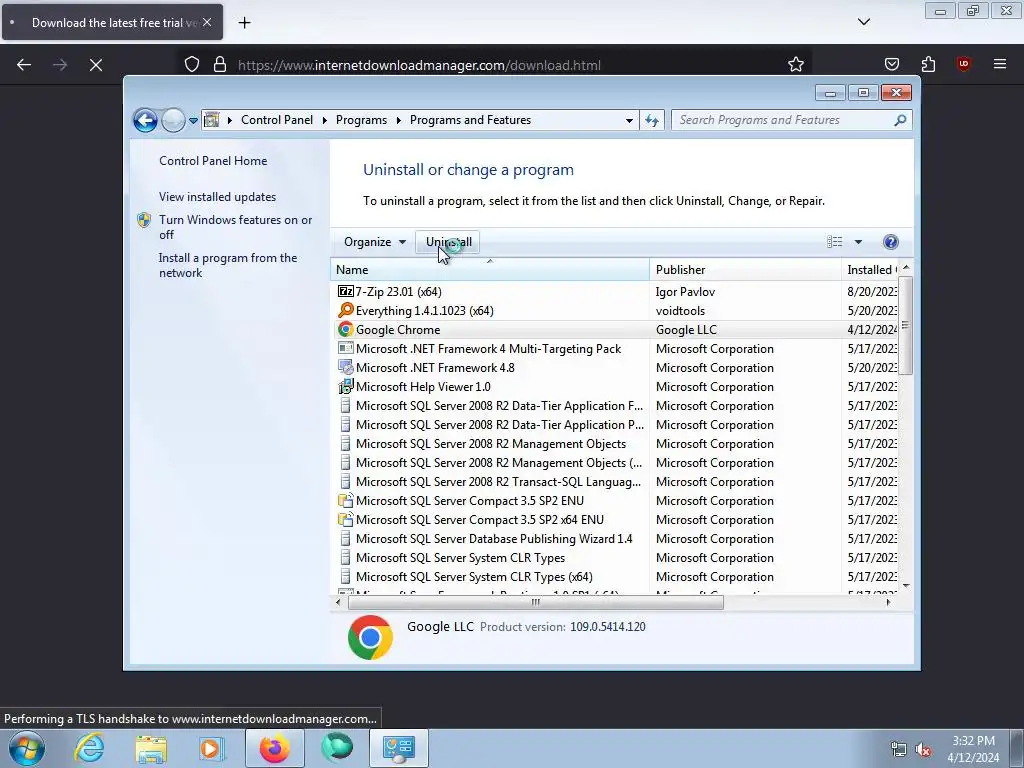The image size is (1024, 768).
Task: Click the Everything magnifier program icon
Action: coord(345,310)
